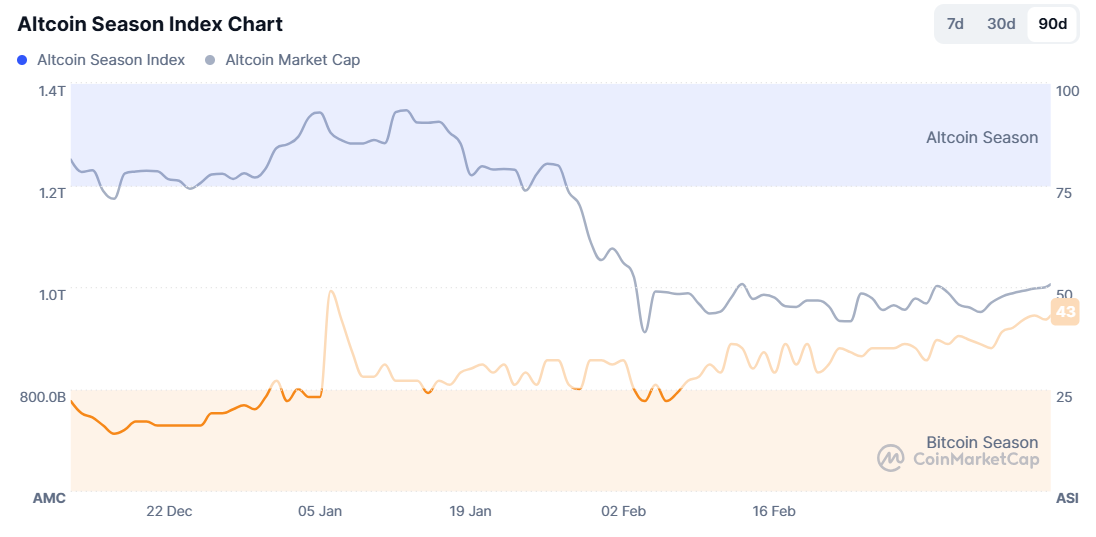Click the ASI axis label

(x=1066, y=498)
